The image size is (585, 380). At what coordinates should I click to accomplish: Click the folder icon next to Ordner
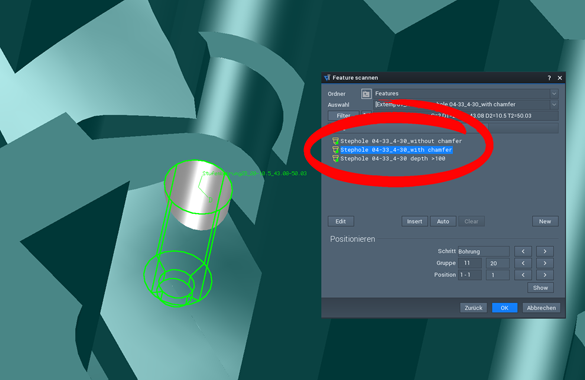(366, 94)
